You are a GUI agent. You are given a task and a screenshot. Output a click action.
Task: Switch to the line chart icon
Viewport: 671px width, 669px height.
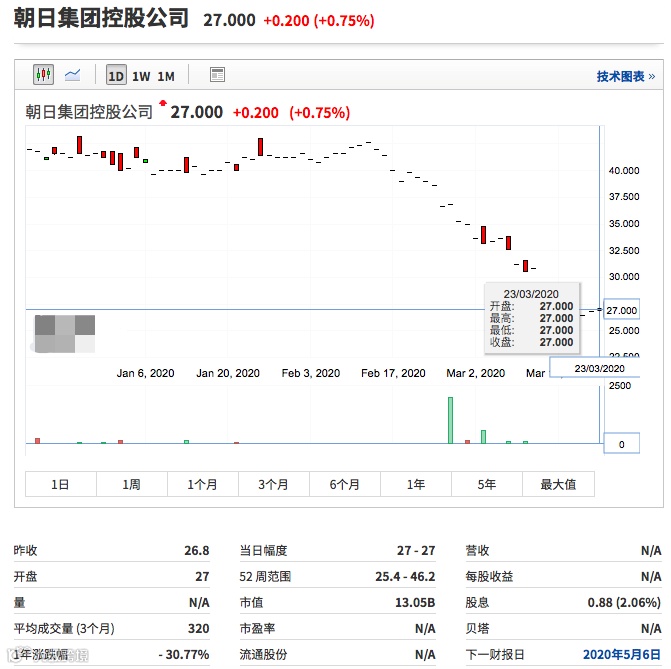tap(72, 75)
